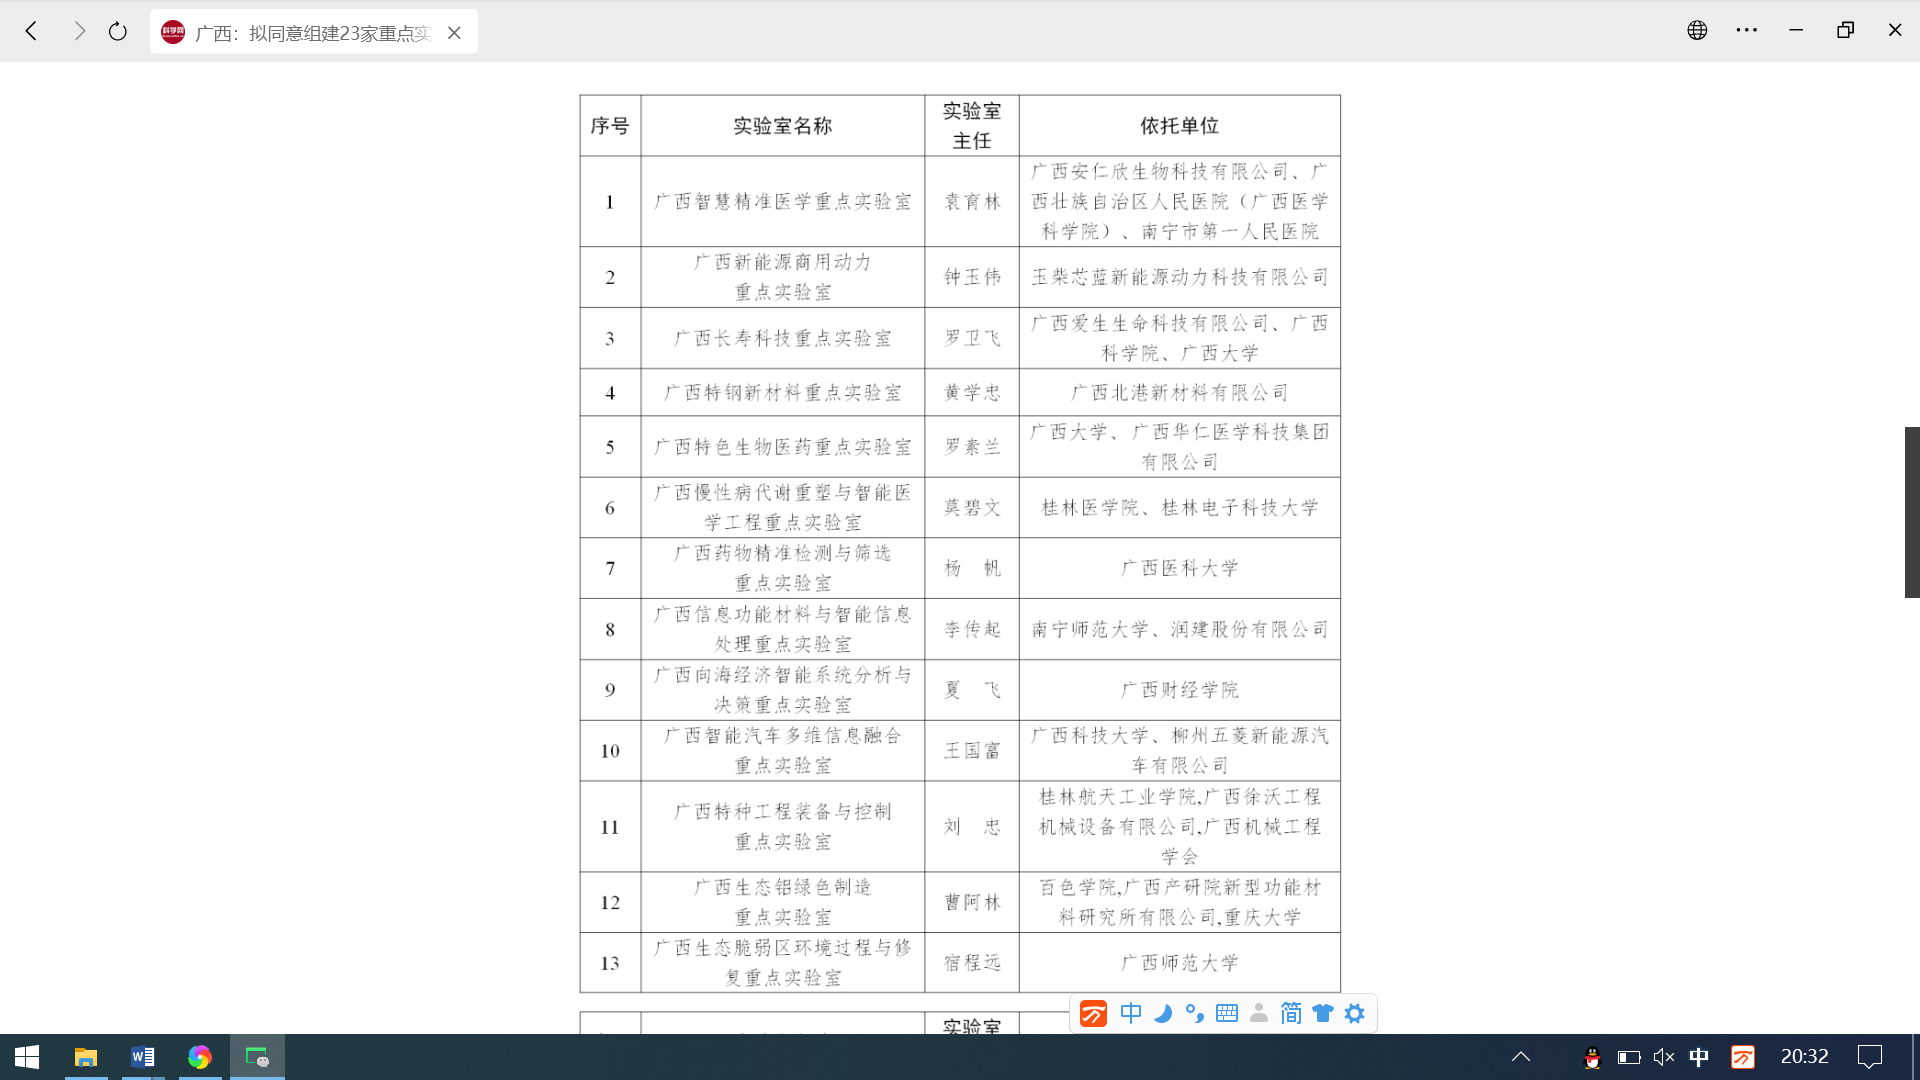Open the IME skin shirt icon
Image resolution: width=1920 pixels, height=1080 pixels.
1323,1014
